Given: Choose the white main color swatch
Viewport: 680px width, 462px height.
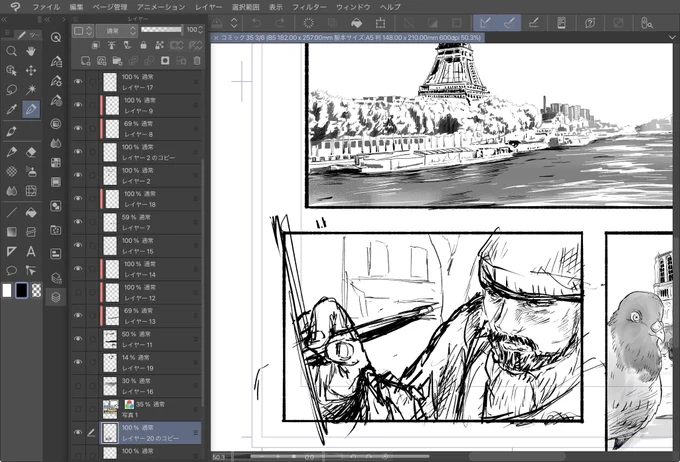Looking at the screenshot, I should pyautogui.click(x=7, y=290).
